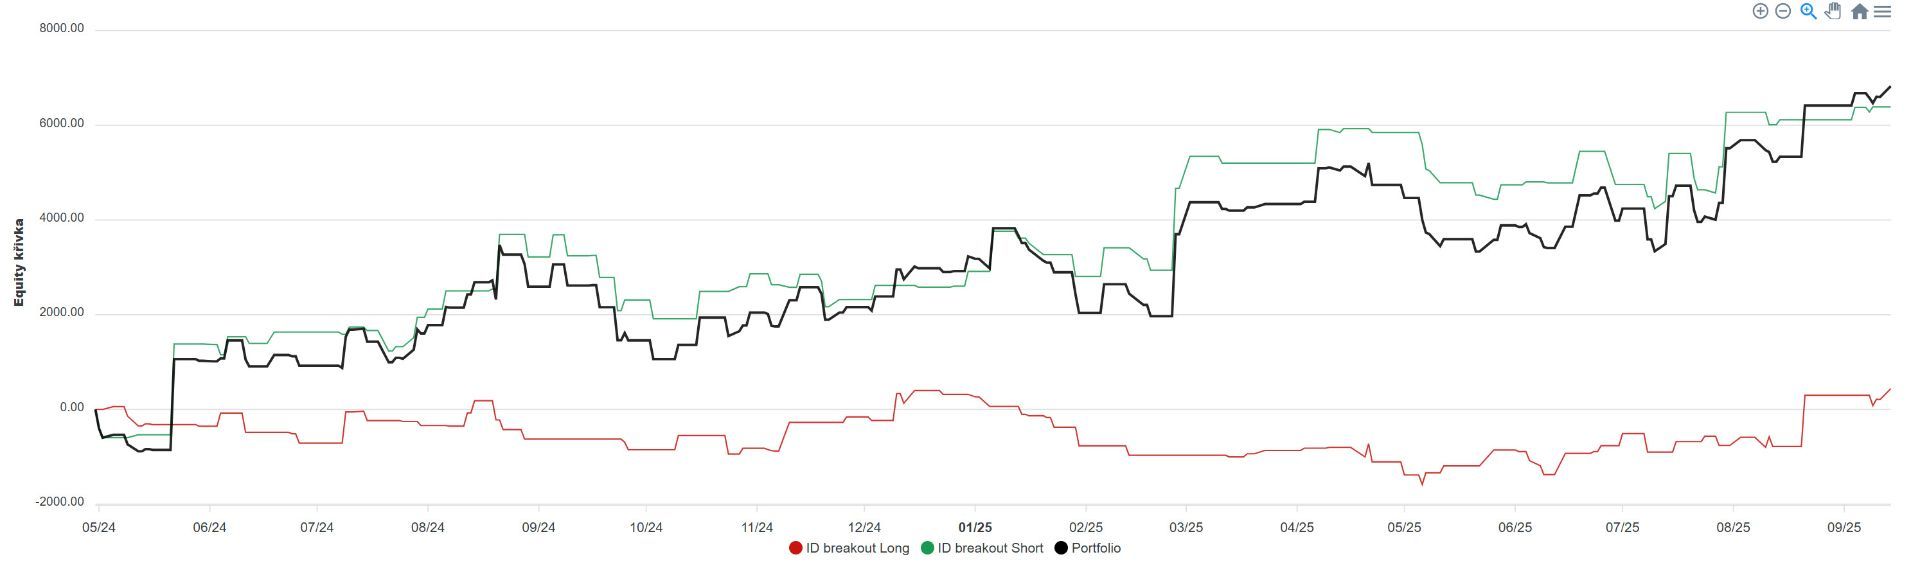Screen dimensions: 1920x568
Task: Click the -2000.00 y-axis label
Action: coord(59,502)
